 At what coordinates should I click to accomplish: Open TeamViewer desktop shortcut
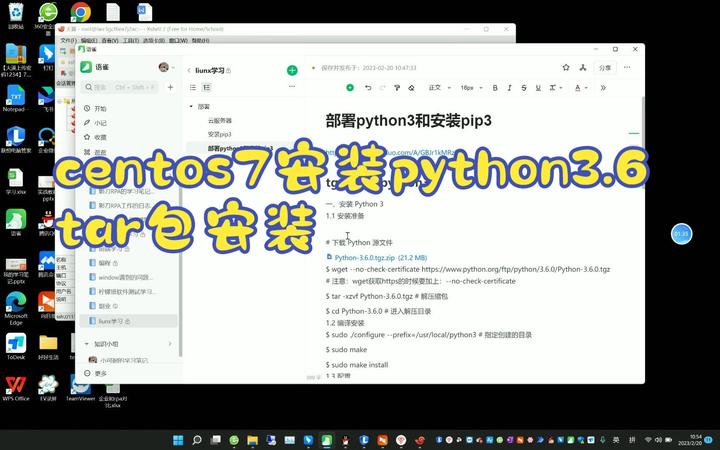(80, 388)
